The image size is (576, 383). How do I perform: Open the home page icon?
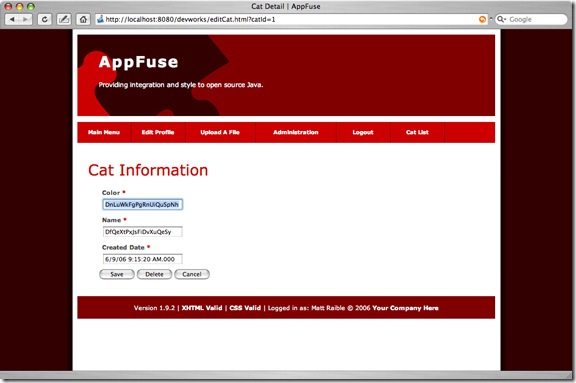point(83,19)
